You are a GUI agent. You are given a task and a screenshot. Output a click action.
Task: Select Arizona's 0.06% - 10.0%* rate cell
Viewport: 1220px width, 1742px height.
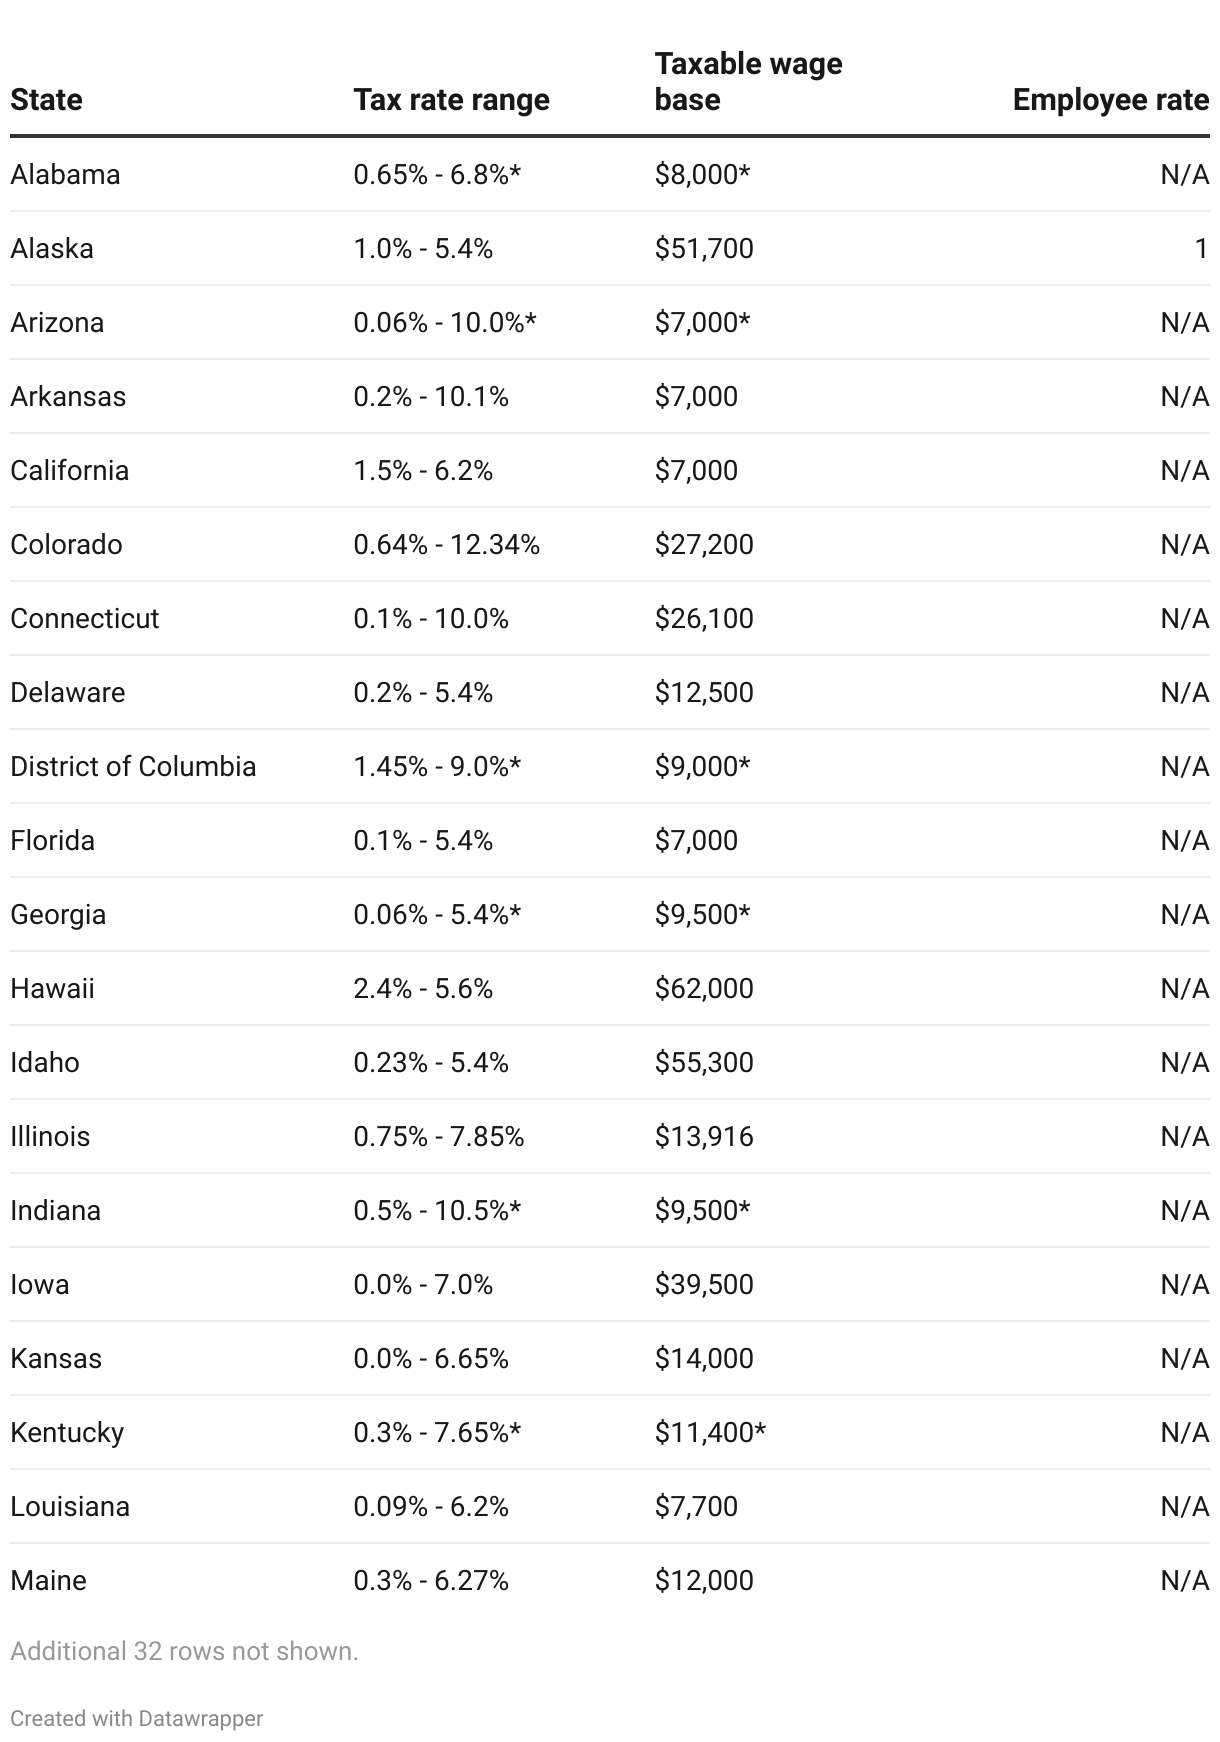(445, 322)
